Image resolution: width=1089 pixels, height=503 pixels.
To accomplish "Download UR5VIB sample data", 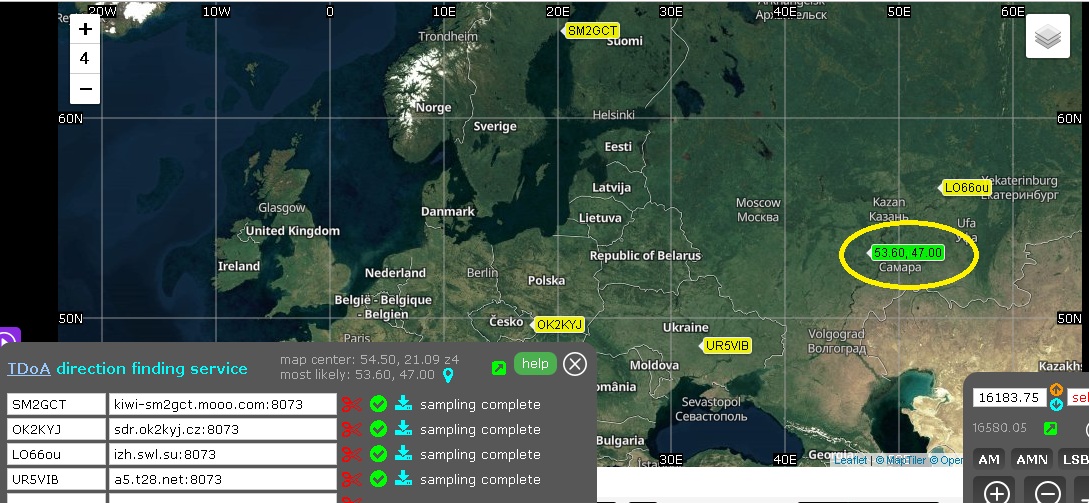I will 404,479.
